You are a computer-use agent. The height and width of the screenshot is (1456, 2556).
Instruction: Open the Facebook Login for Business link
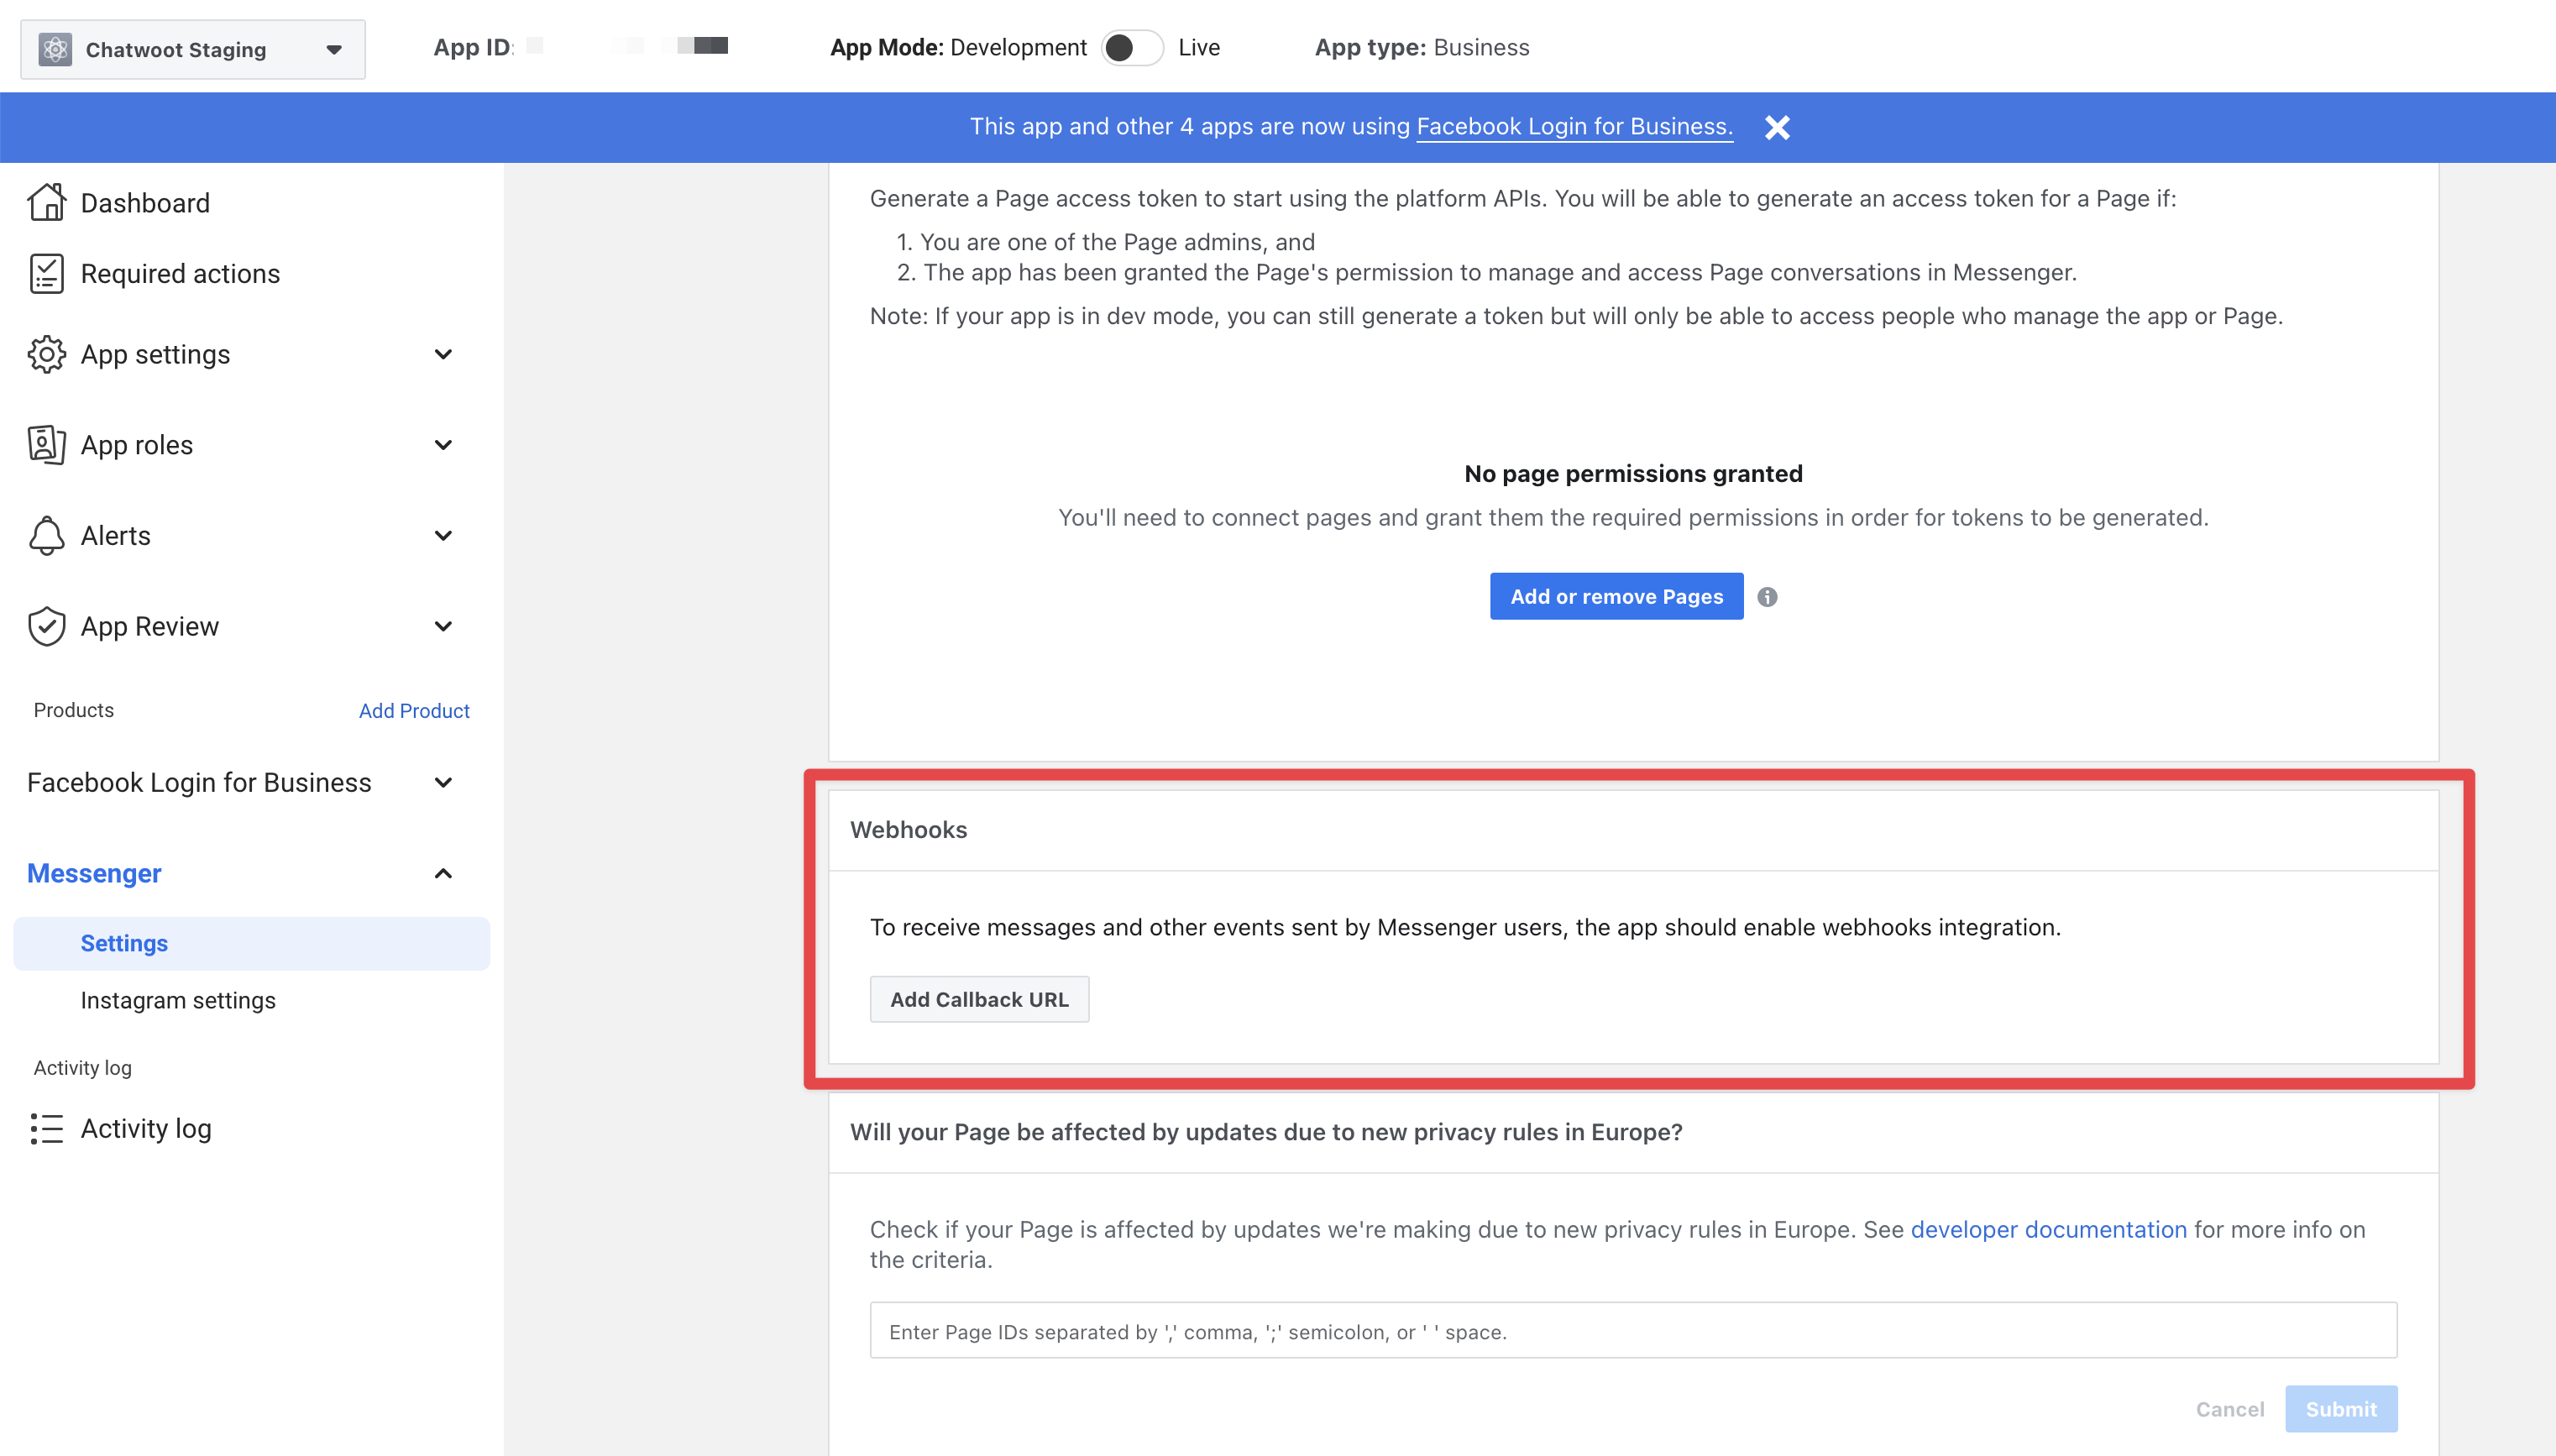(x=1574, y=126)
